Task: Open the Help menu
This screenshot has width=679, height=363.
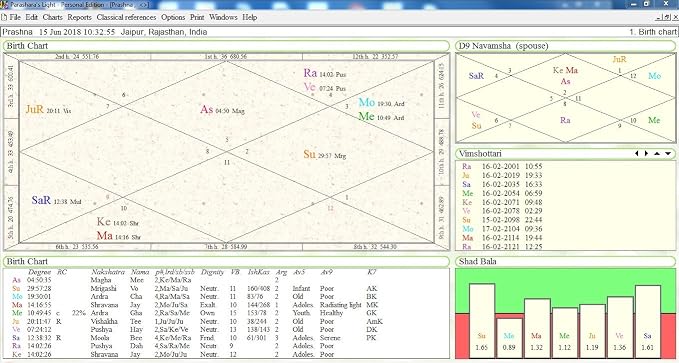Action: pos(249,17)
